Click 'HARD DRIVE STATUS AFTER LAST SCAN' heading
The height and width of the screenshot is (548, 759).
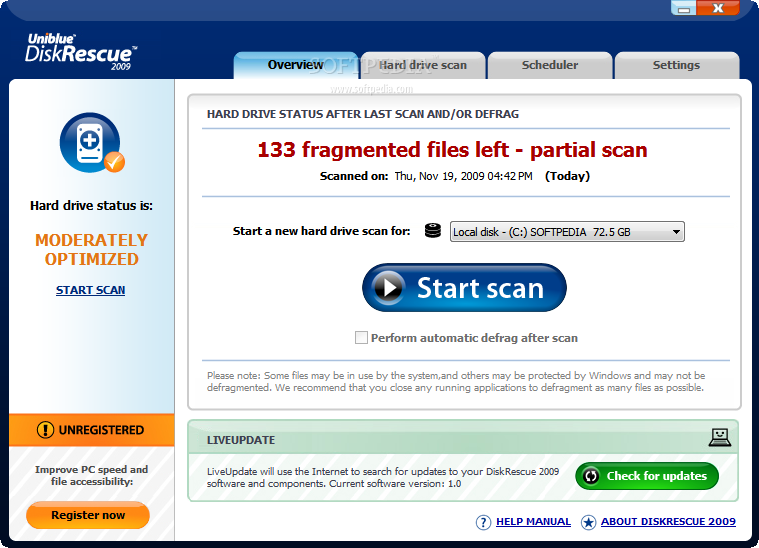tap(363, 114)
